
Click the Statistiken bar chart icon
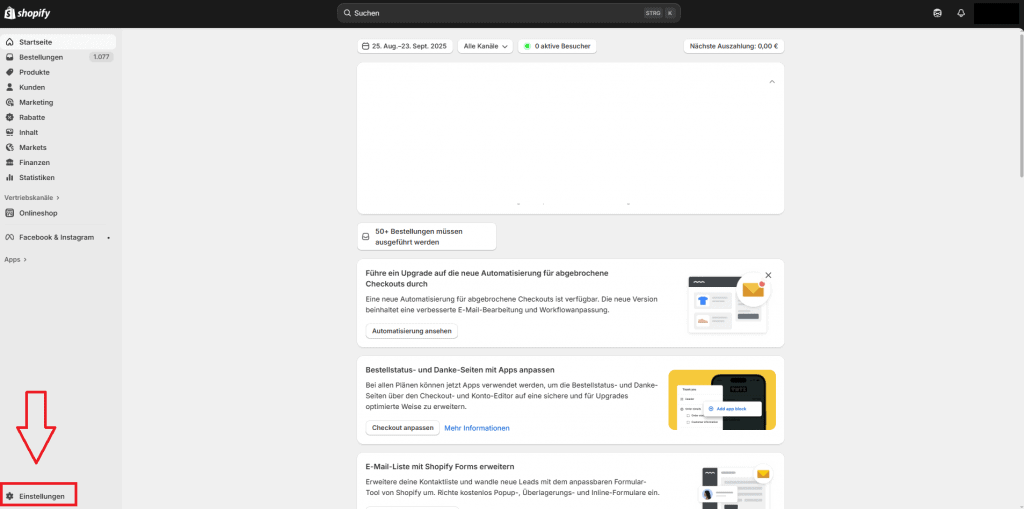[x=10, y=177]
